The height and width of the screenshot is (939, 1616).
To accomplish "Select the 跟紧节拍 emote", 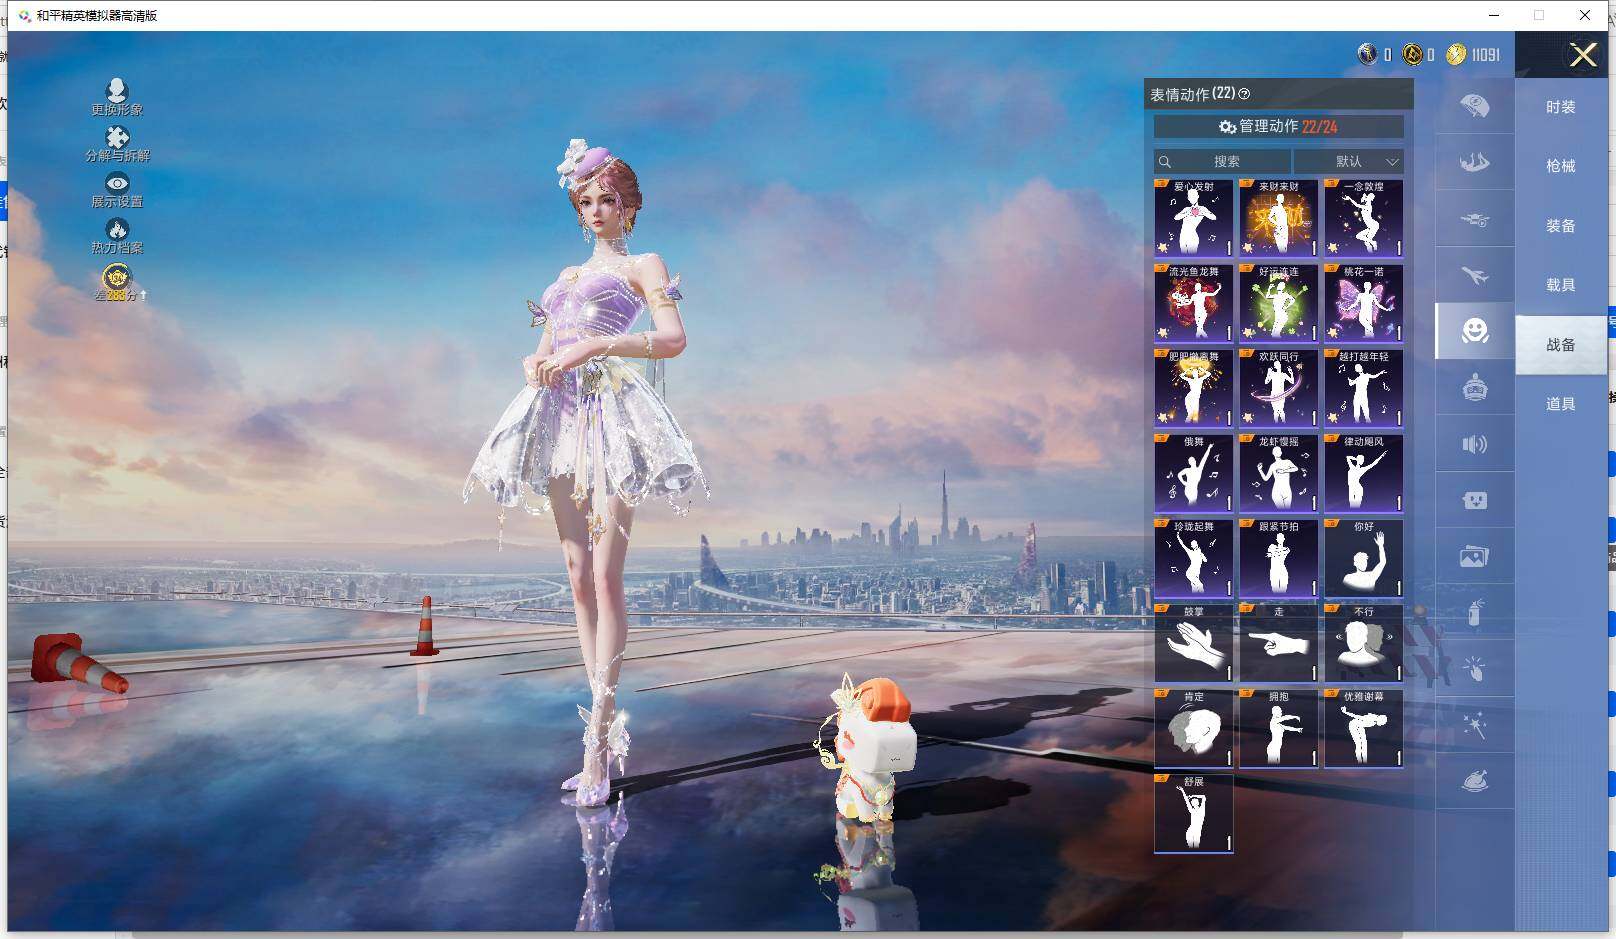I will (x=1278, y=558).
